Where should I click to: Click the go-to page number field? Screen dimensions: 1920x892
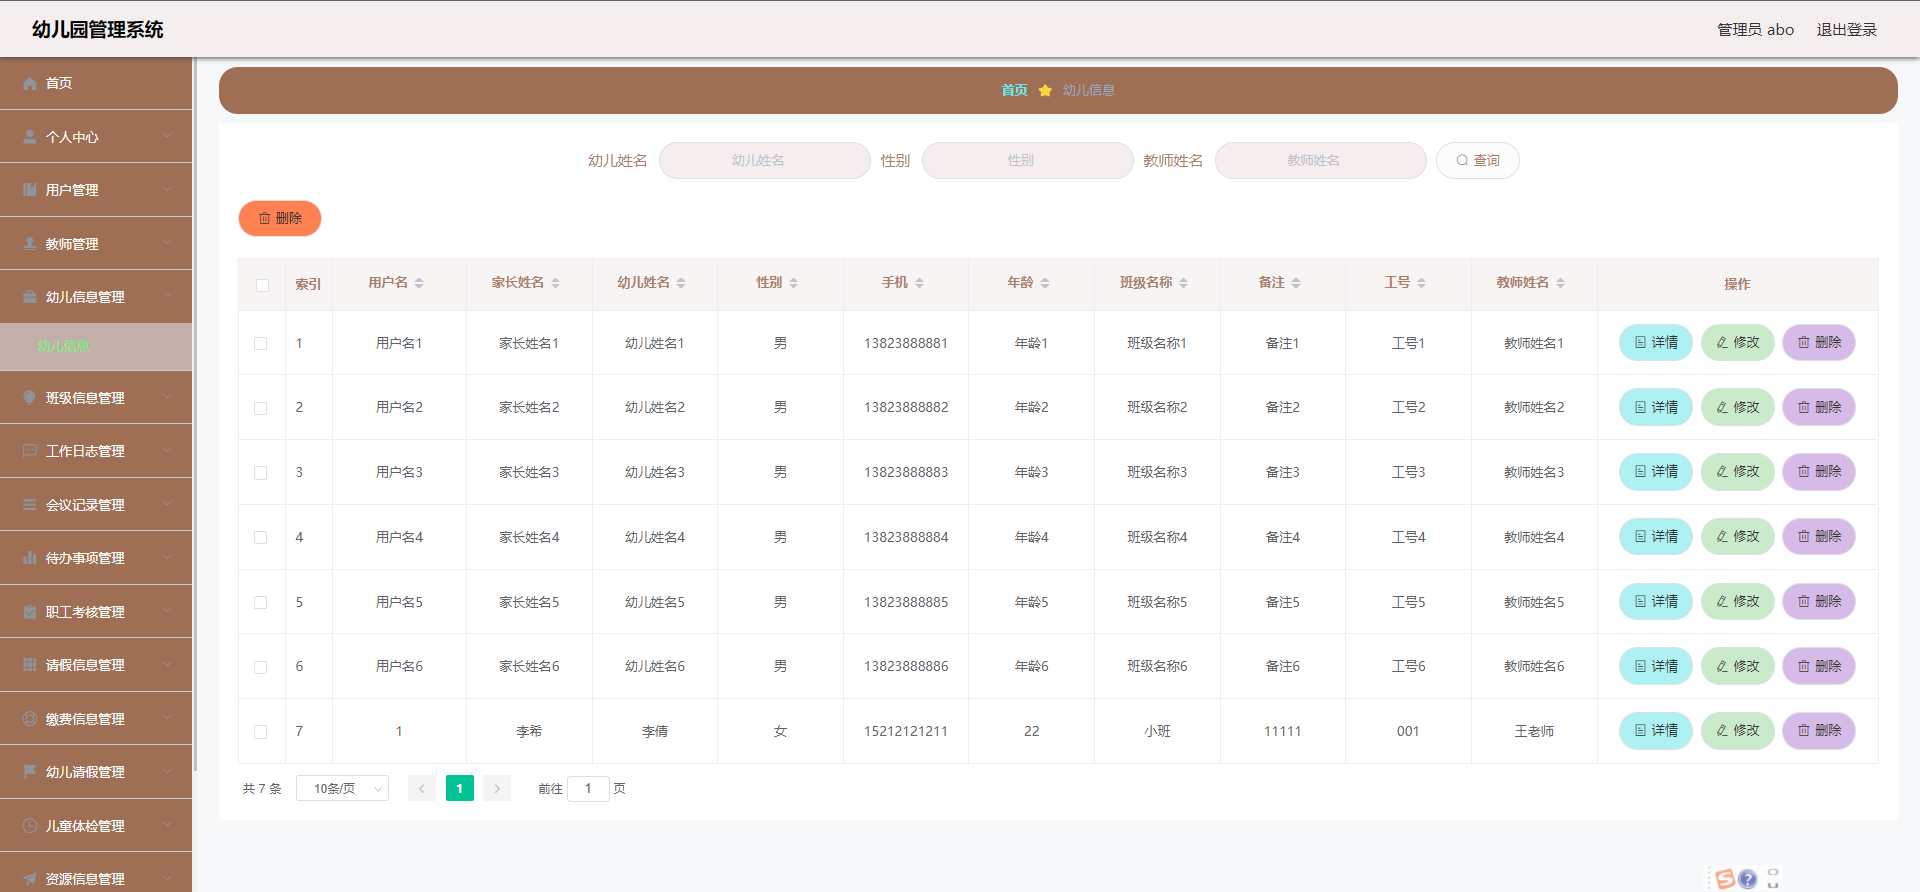pos(588,789)
